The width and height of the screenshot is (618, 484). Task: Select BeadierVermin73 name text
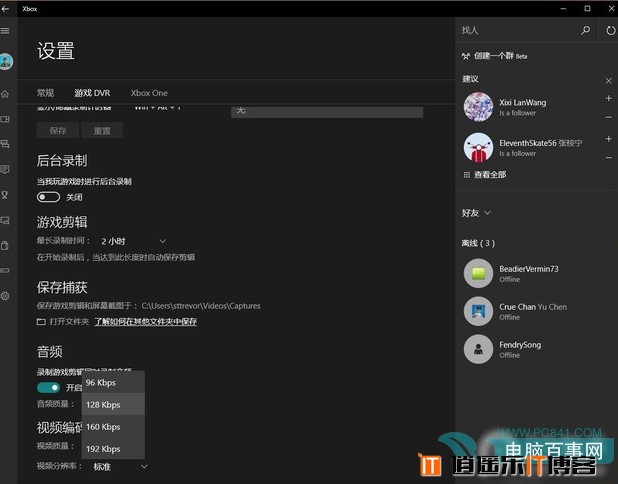(x=529, y=269)
